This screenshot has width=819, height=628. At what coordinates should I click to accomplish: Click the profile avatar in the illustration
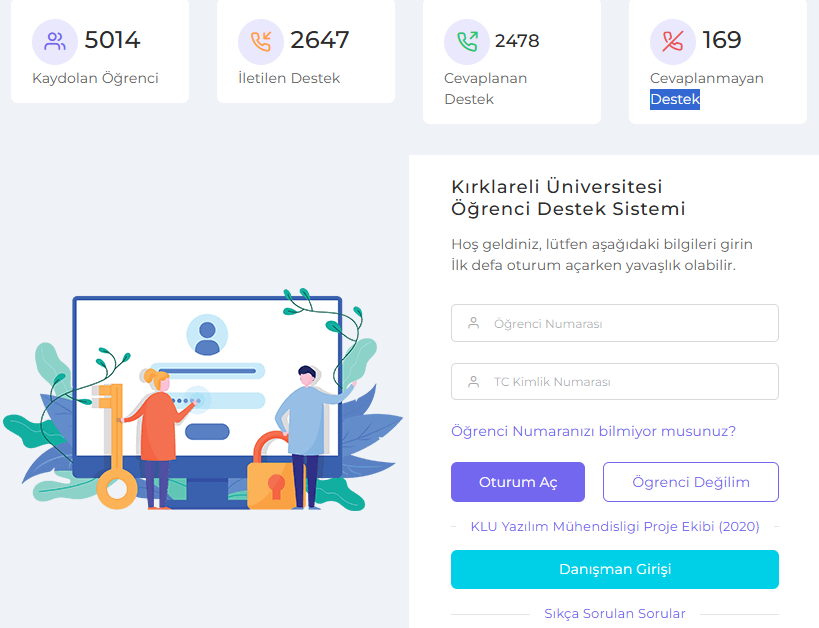(207, 335)
